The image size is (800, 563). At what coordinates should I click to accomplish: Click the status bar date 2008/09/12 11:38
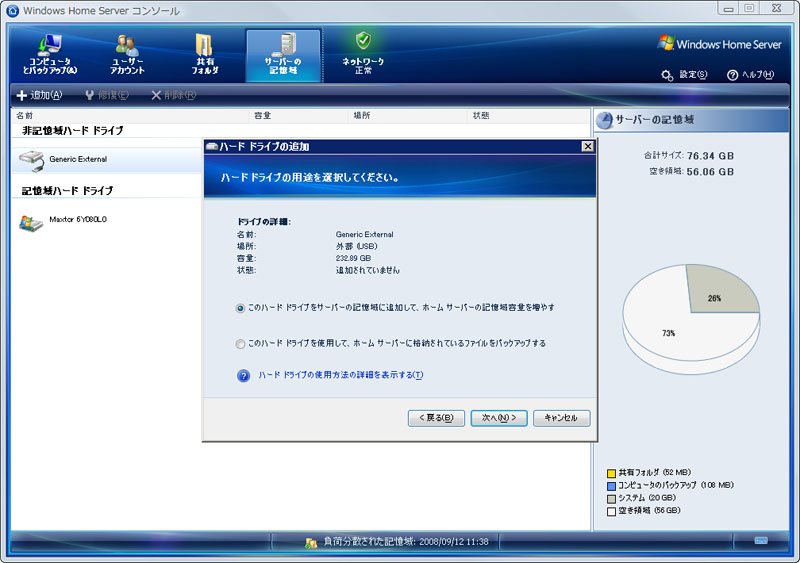tap(453, 542)
